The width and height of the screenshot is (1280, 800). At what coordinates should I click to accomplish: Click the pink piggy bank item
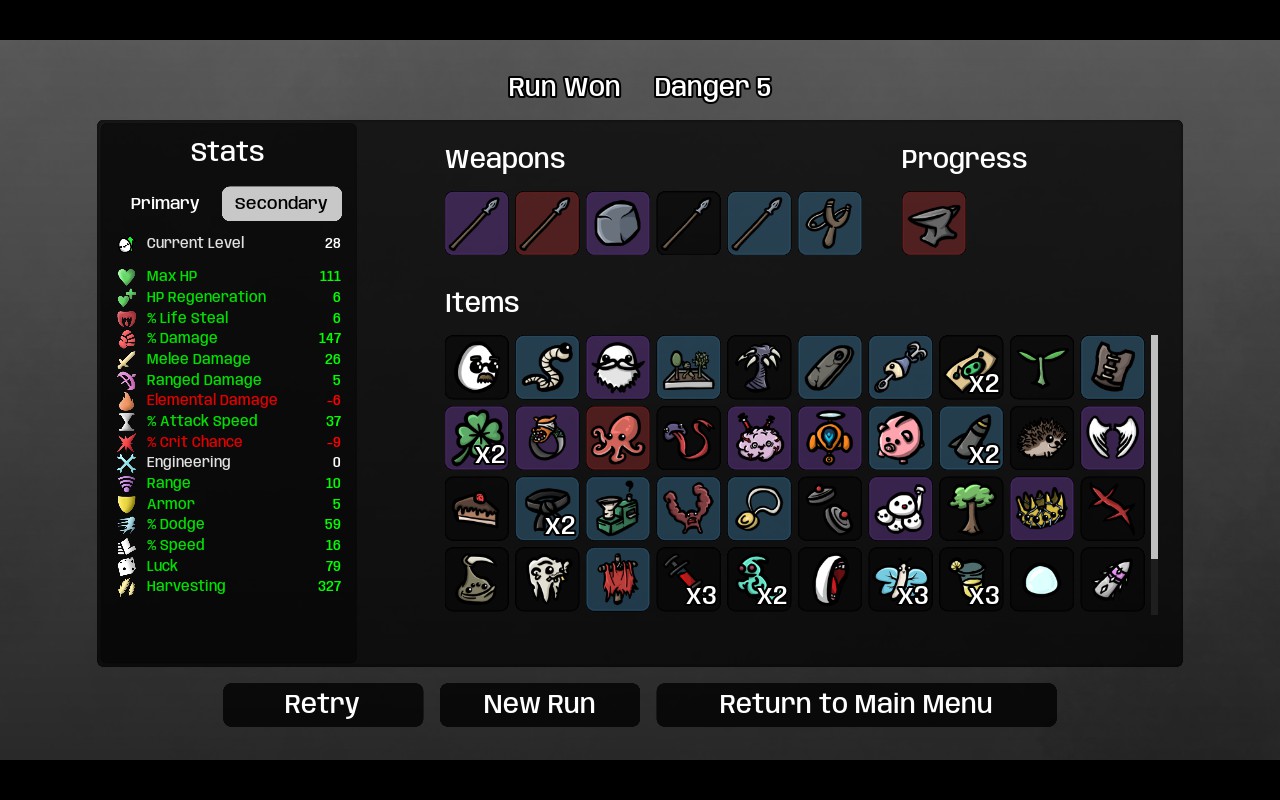(x=901, y=438)
